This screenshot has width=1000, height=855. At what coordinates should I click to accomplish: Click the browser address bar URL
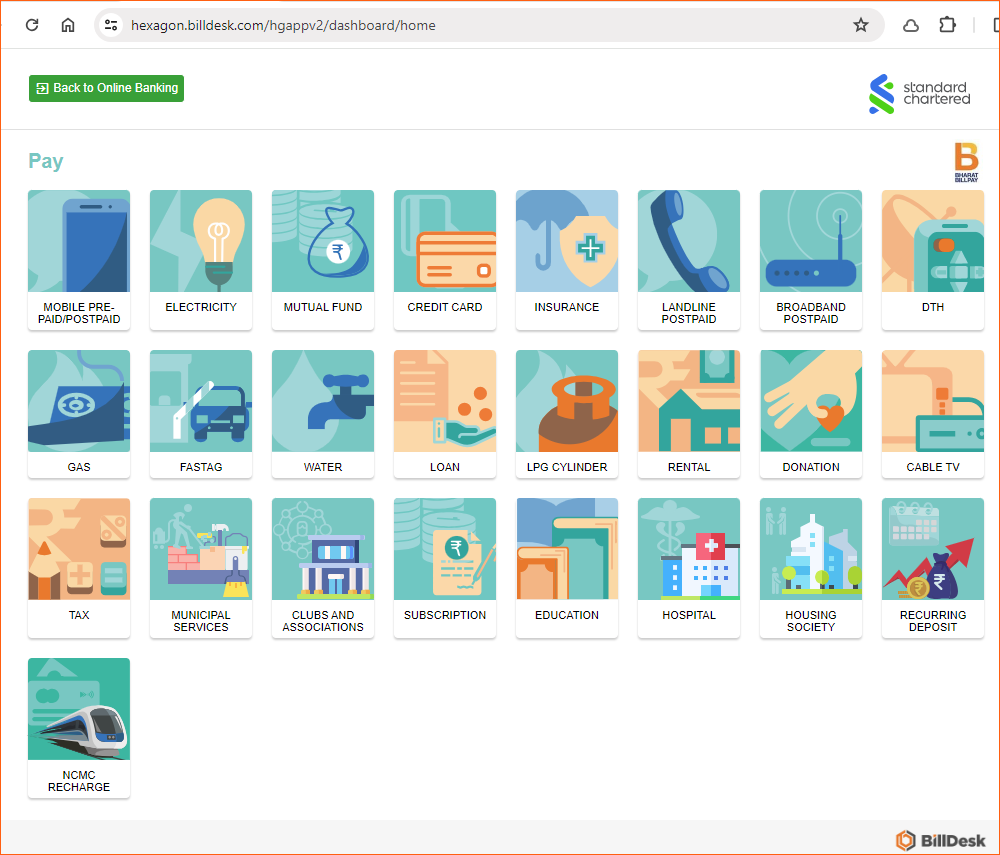point(283,25)
